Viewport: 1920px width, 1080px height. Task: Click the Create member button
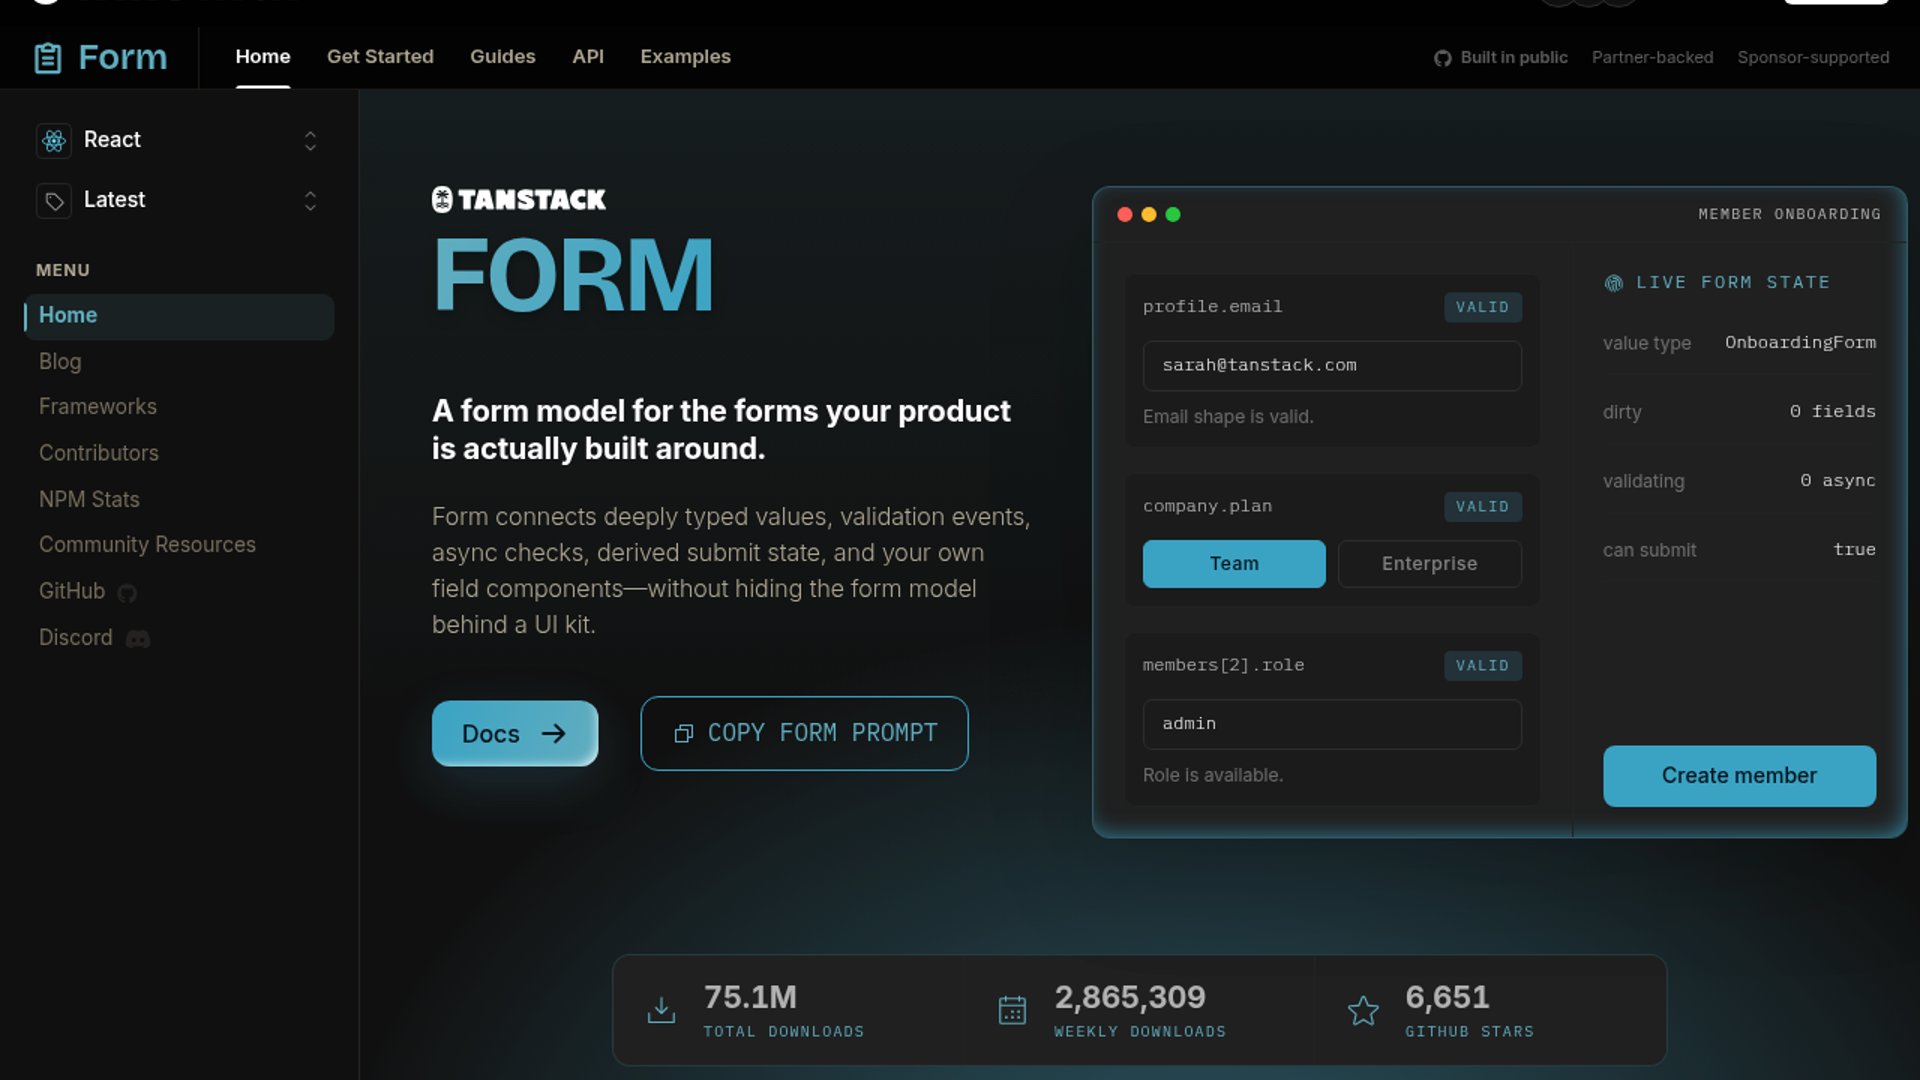pos(1739,776)
